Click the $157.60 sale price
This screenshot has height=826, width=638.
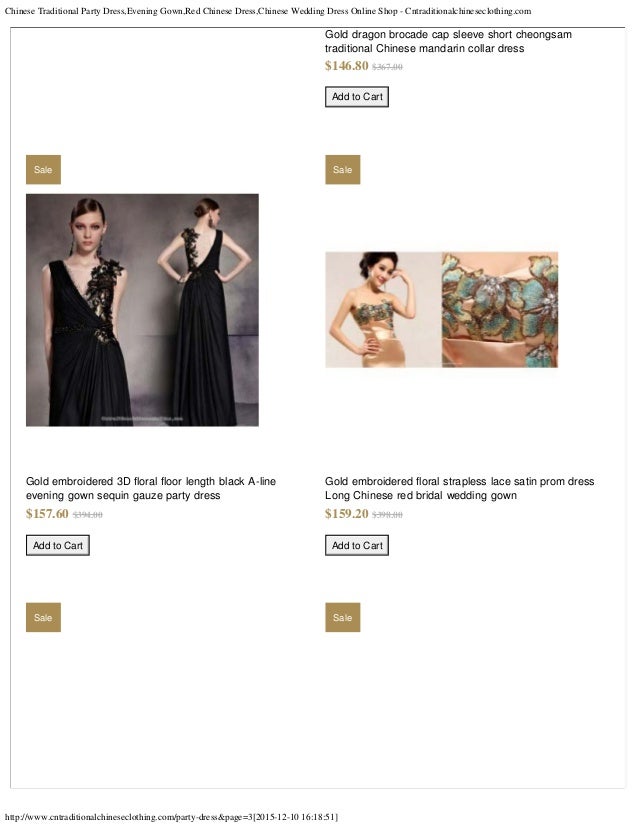47,514
